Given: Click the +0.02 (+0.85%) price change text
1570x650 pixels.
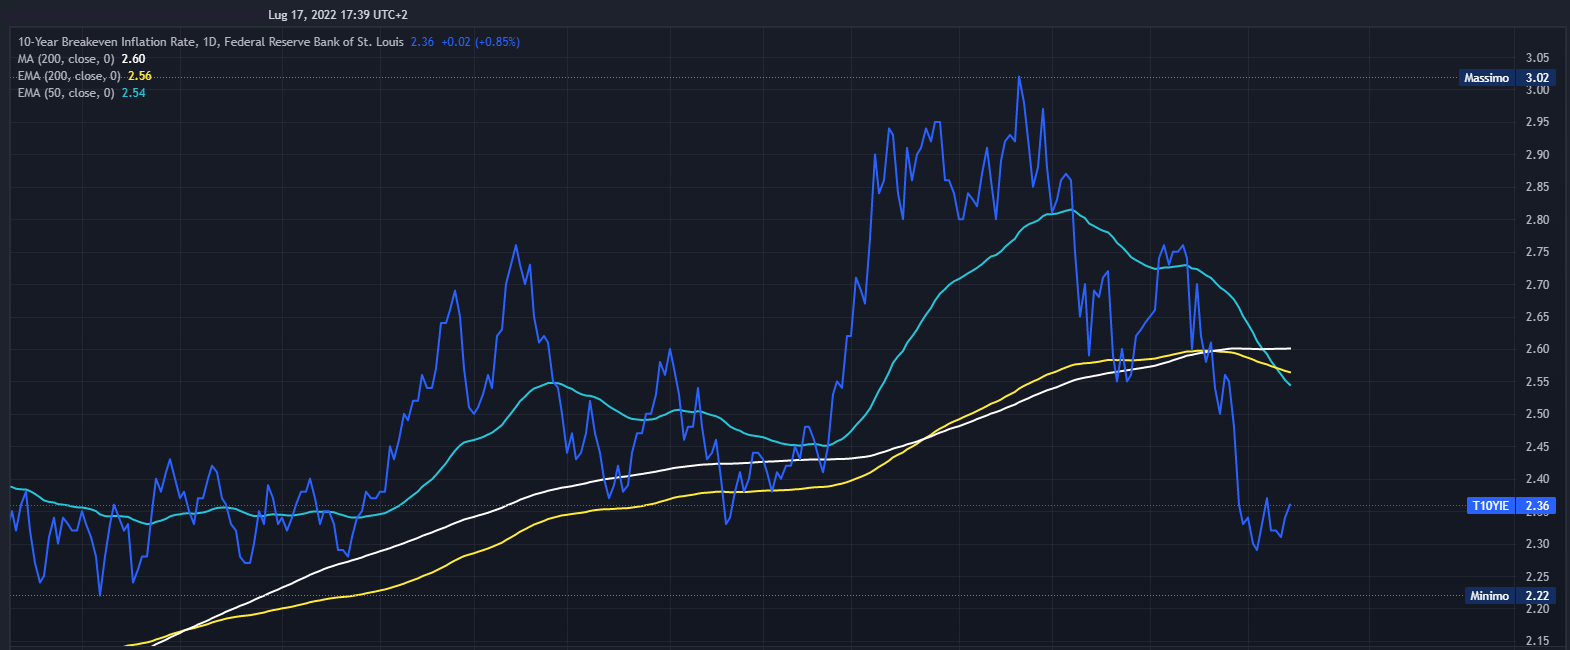Looking at the screenshot, I should 480,42.
